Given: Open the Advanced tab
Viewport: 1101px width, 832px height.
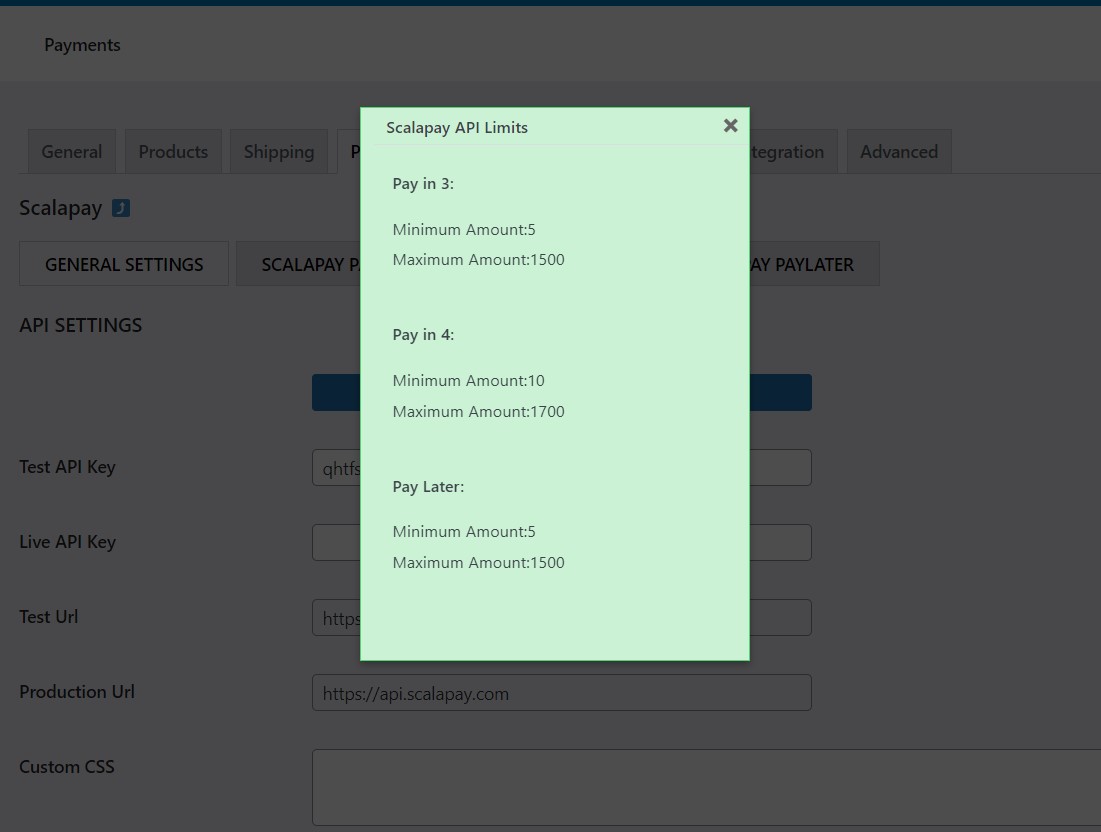Looking at the screenshot, I should click(899, 152).
